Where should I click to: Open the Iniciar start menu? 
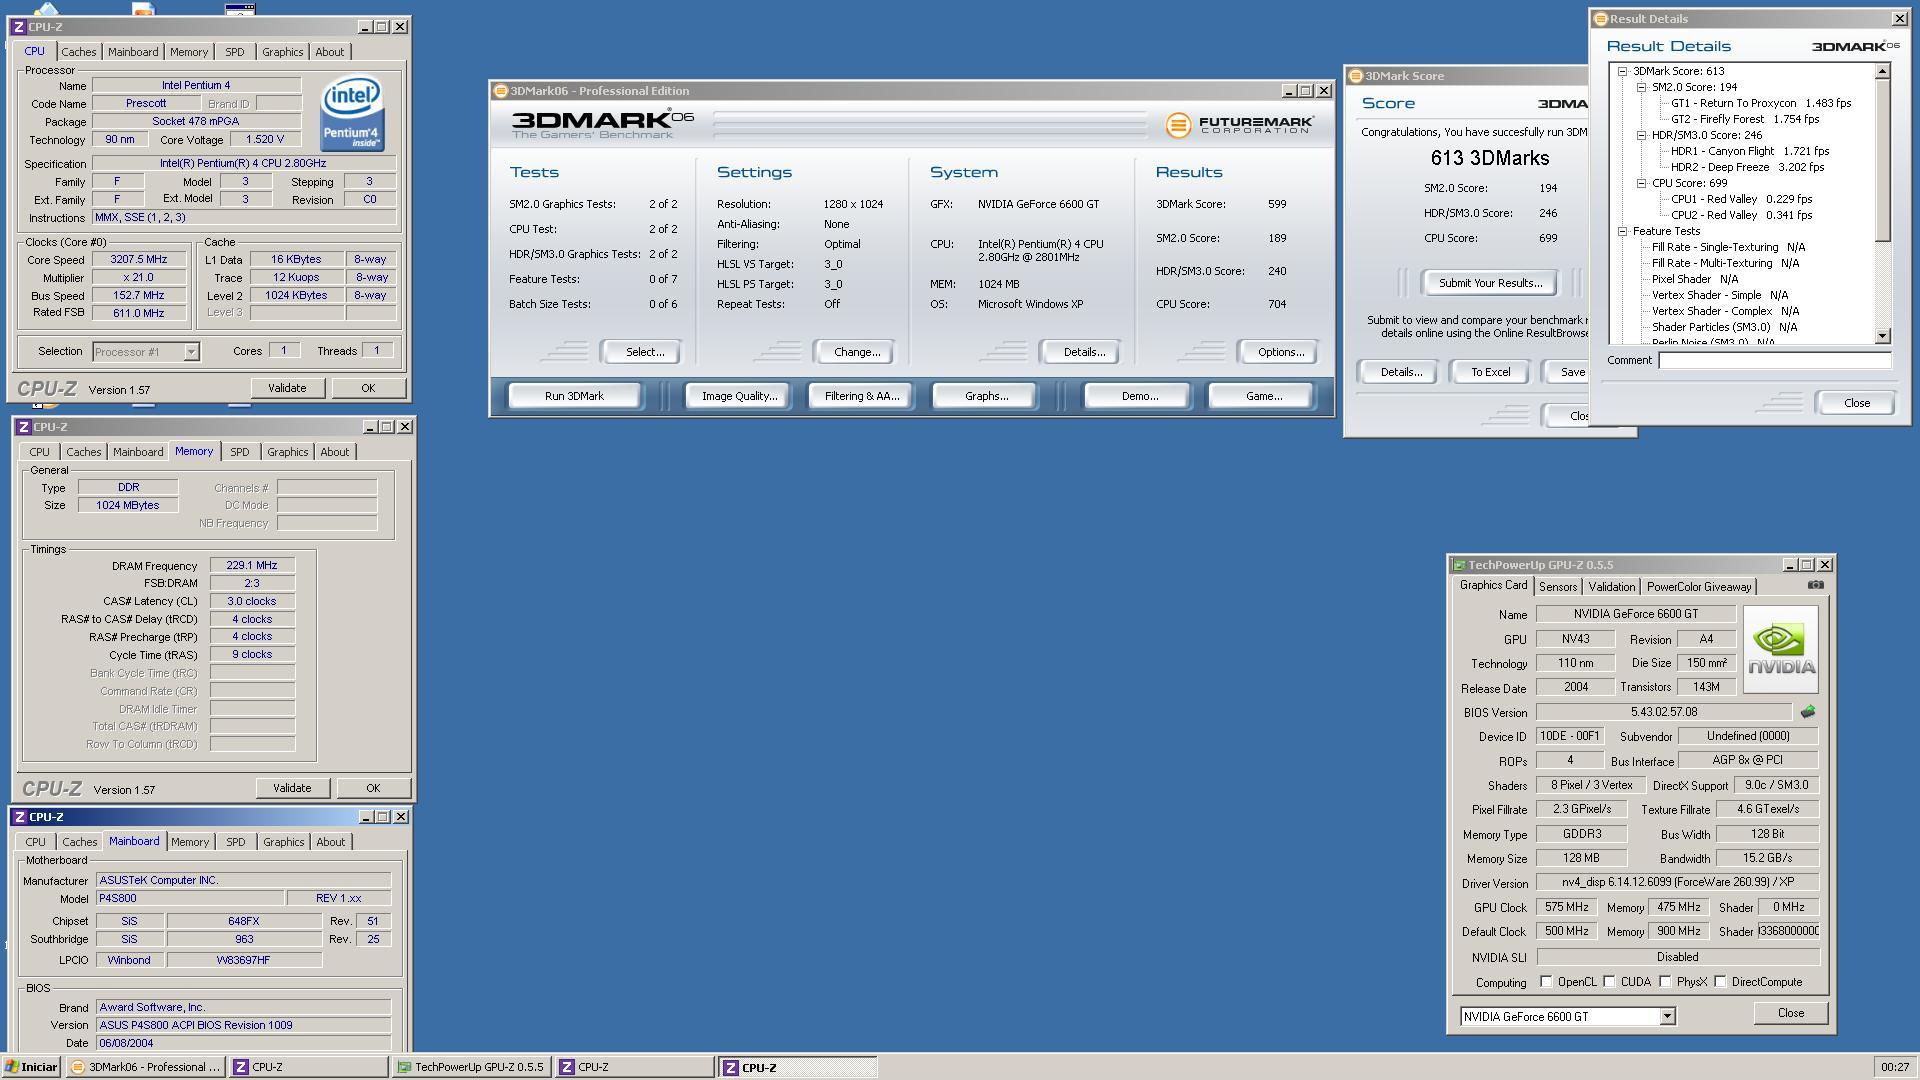click(32, 1067)
